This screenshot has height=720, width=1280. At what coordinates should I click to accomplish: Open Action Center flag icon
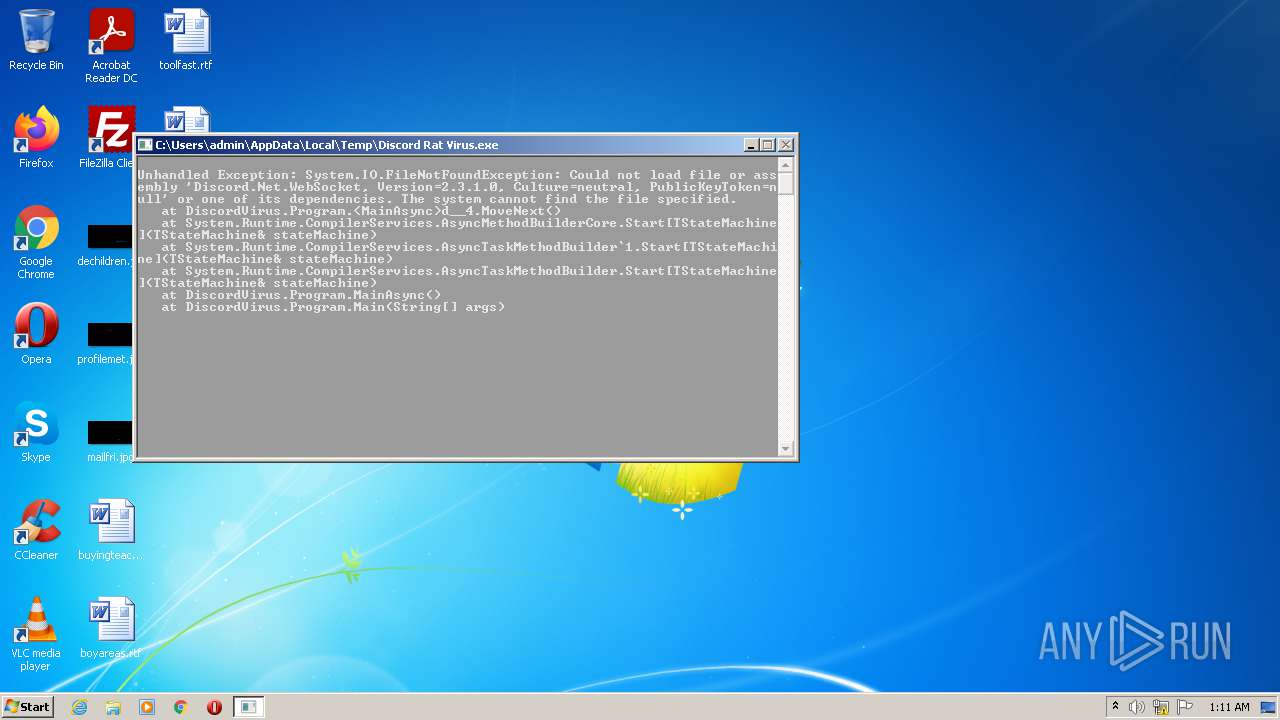coord(1185,707)
